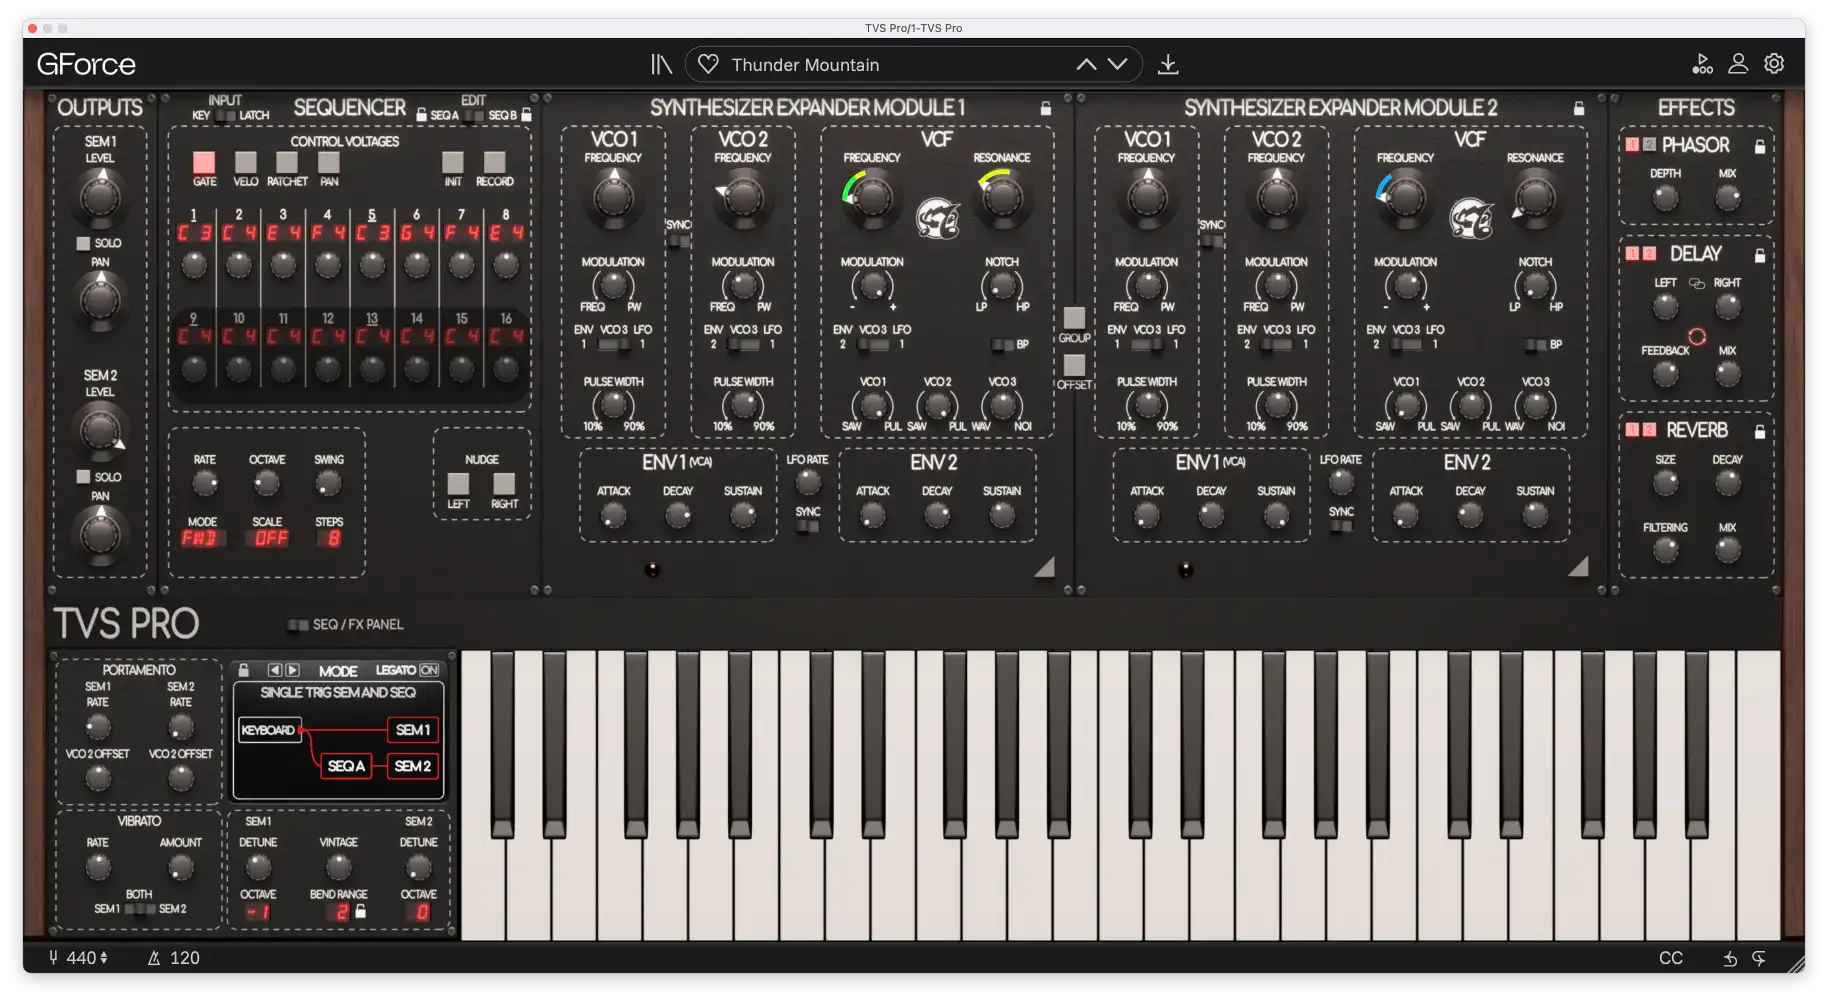Enable SEM 1 Solo checkbox
This screenshot has height=1000, width=1828.
point(84,243)
